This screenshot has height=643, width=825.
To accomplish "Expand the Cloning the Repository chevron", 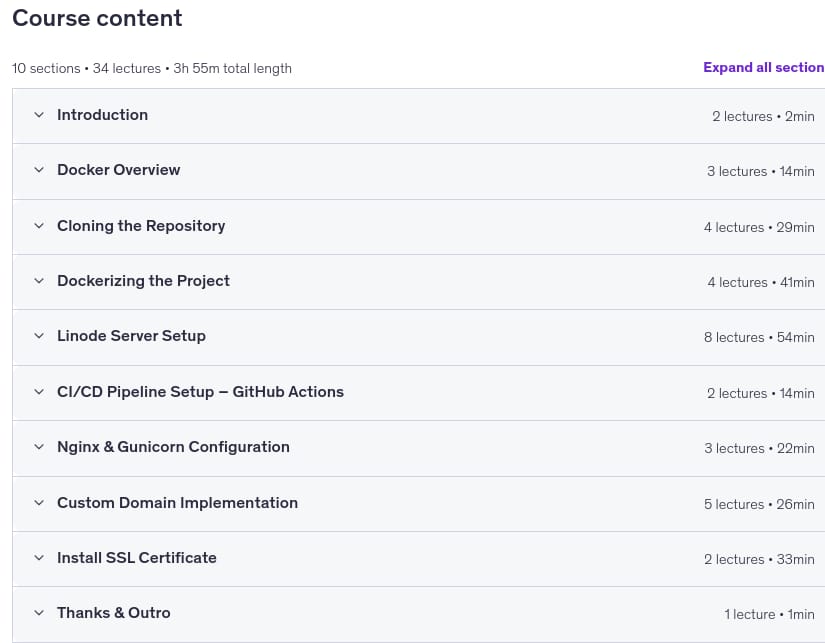I will coord(39,226).
